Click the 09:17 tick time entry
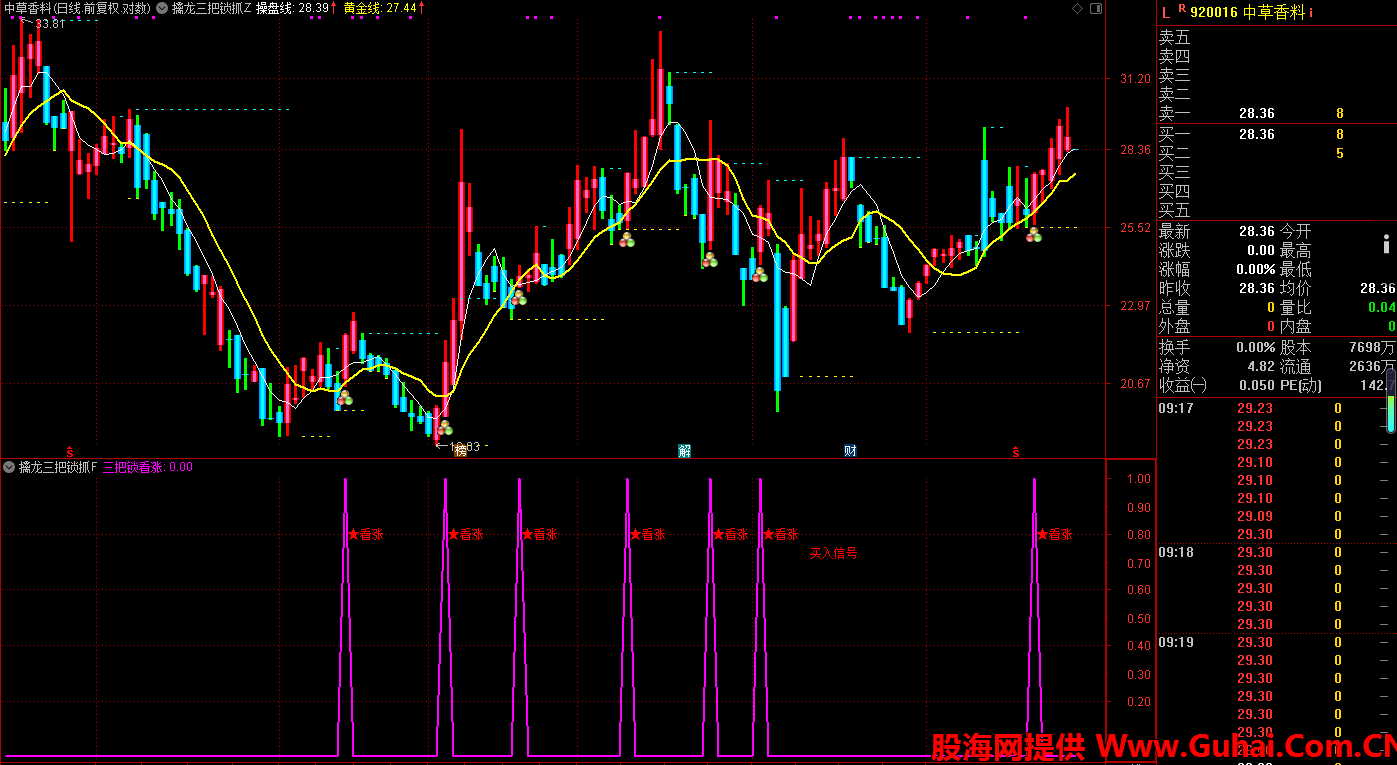Screen dimensions: 1397x765 [x=1174, y=408]
